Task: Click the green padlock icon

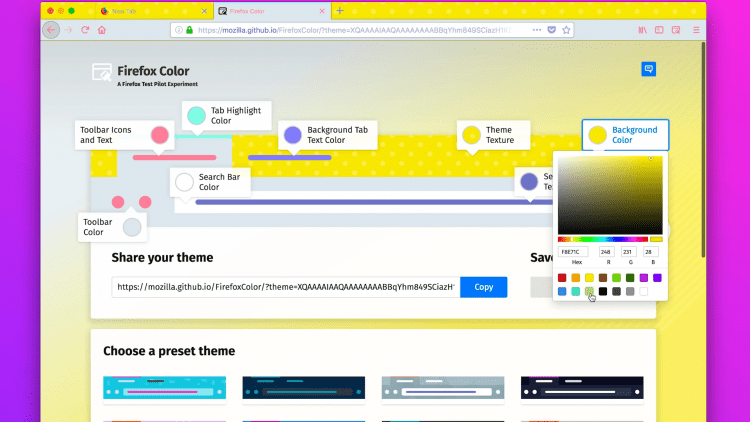Action: coord(189,30)
